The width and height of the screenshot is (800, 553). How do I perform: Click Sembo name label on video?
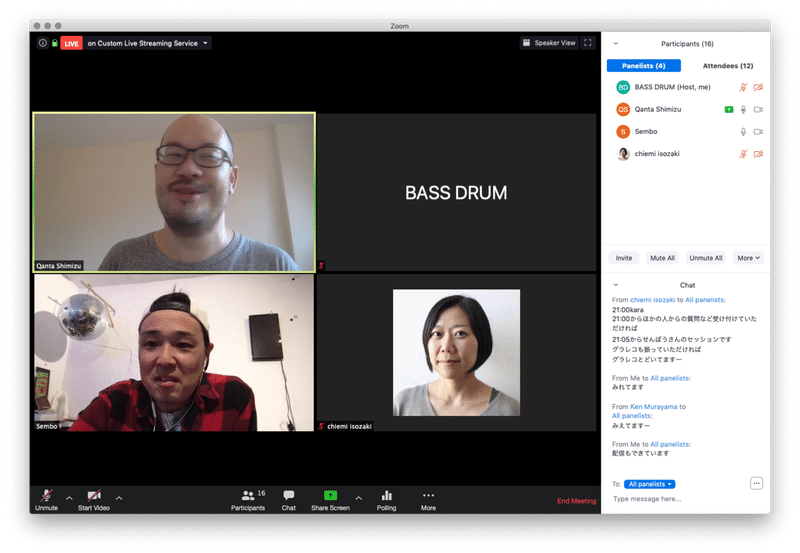click(47, 426)
